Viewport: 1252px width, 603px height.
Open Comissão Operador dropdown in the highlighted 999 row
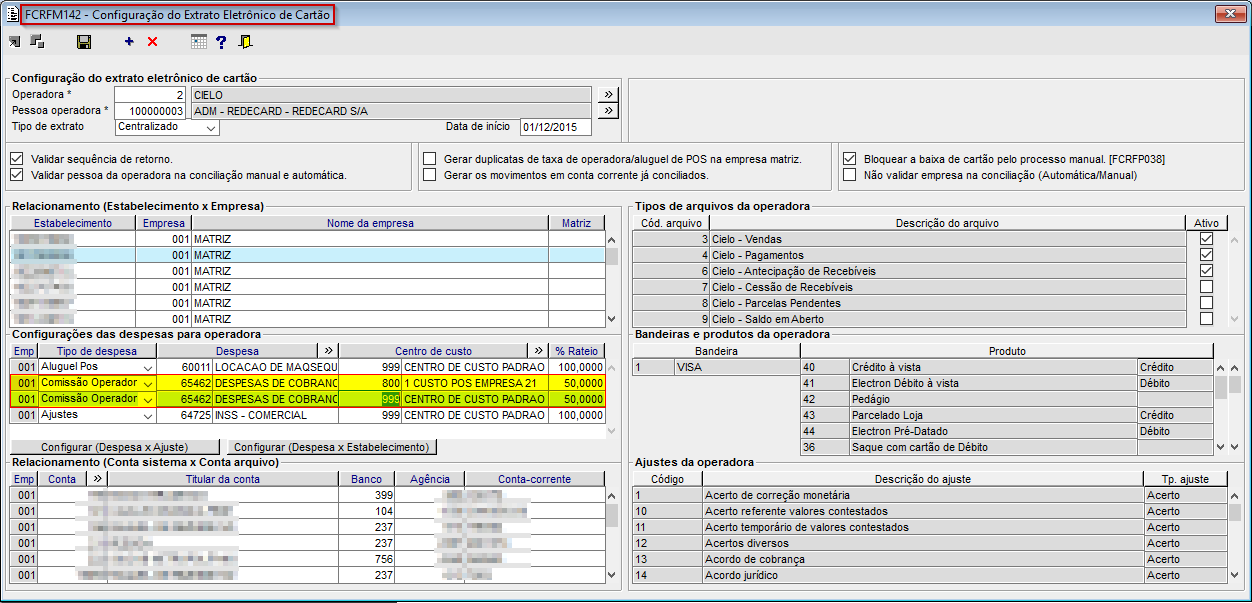point(148,399)
